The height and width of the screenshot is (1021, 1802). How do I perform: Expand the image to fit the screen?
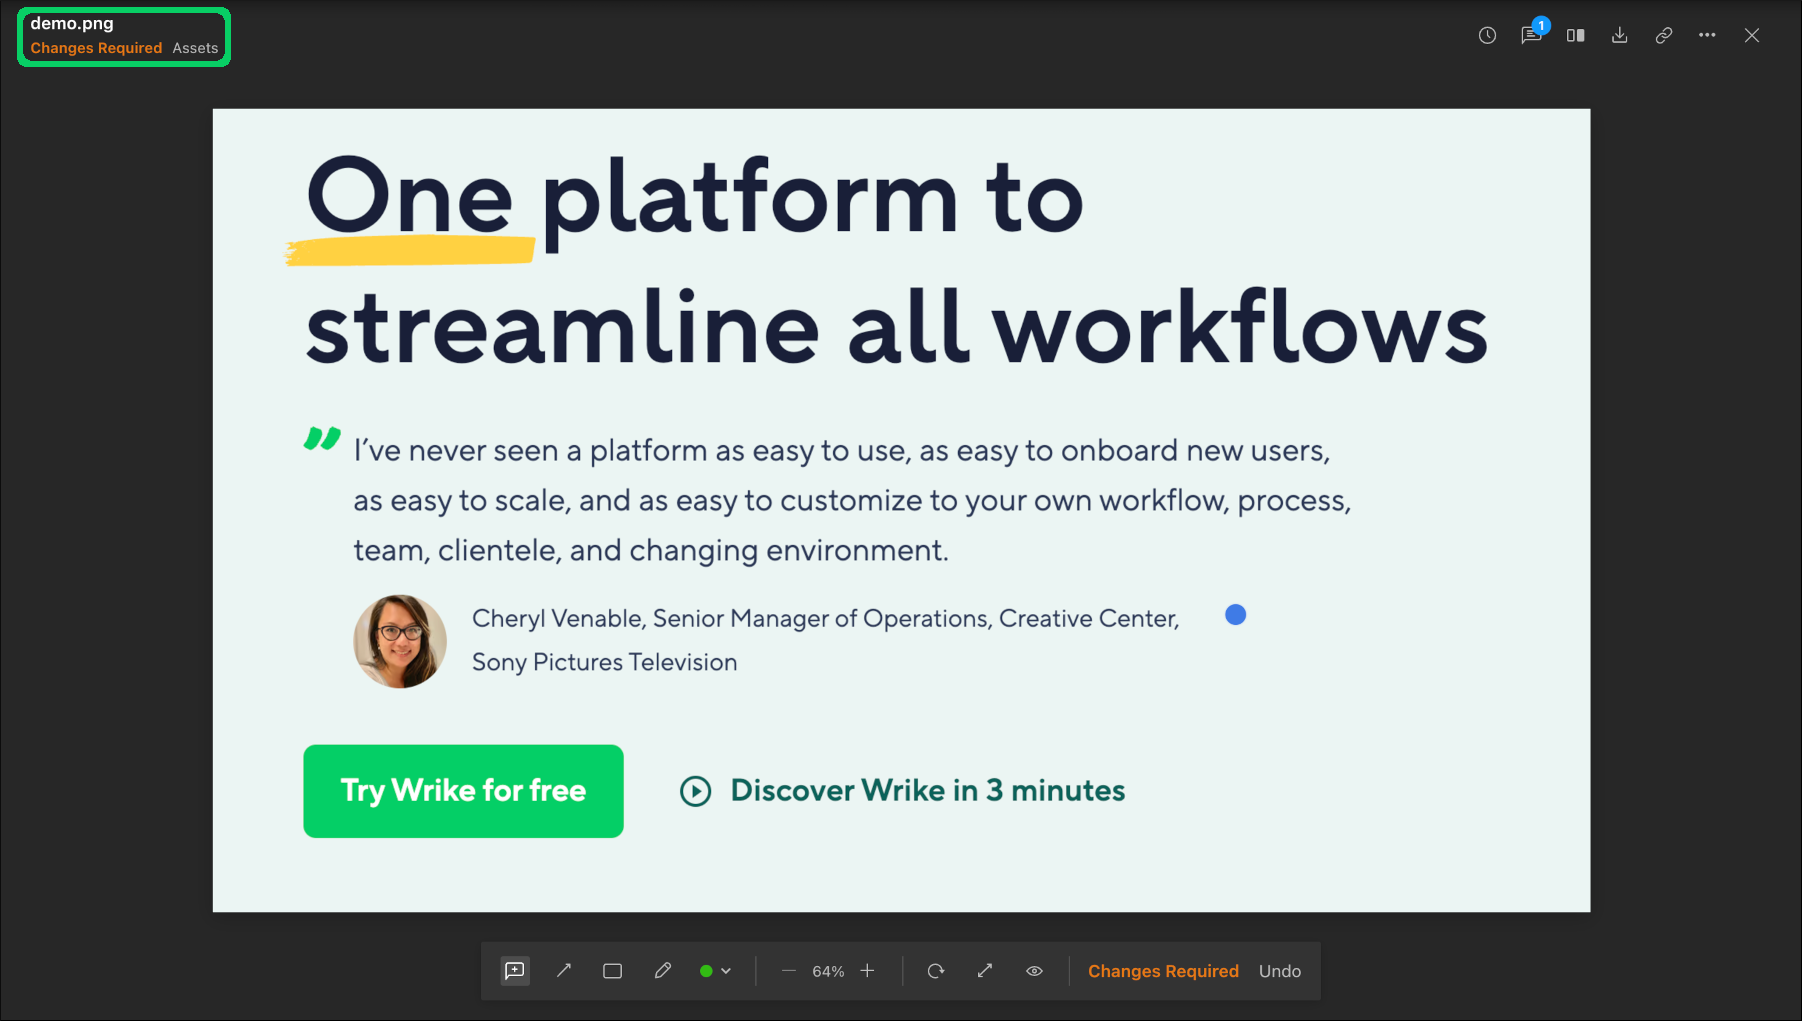point(985,971)
